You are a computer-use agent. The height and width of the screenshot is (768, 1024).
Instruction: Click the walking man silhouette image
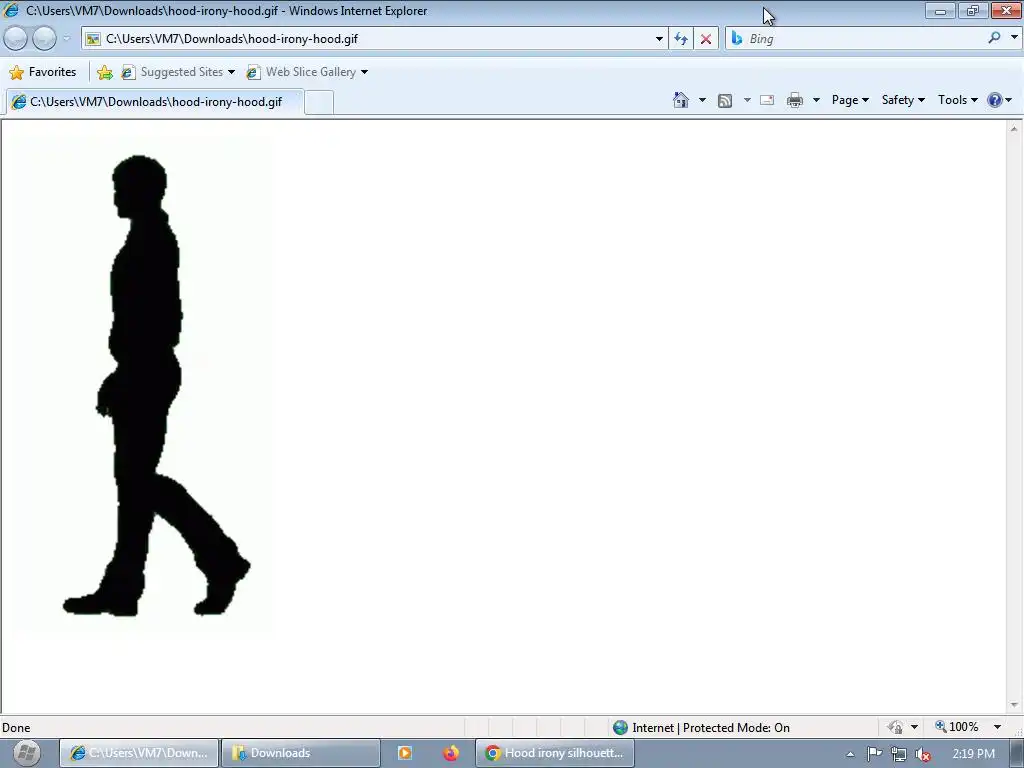[x=156, y=385]
